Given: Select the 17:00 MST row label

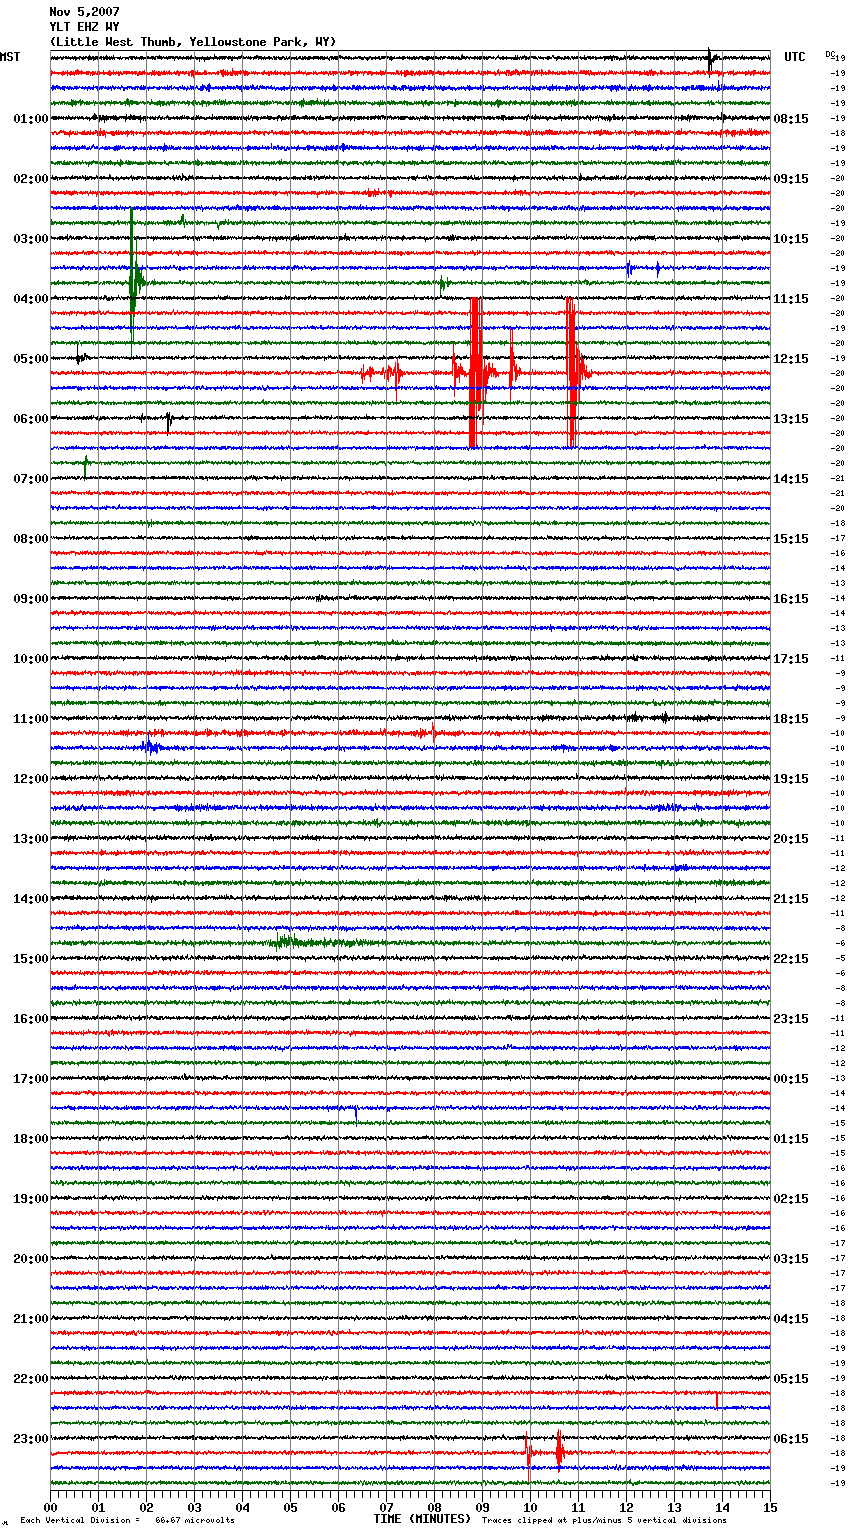Looking at the screenshot, I should 30,1079.
